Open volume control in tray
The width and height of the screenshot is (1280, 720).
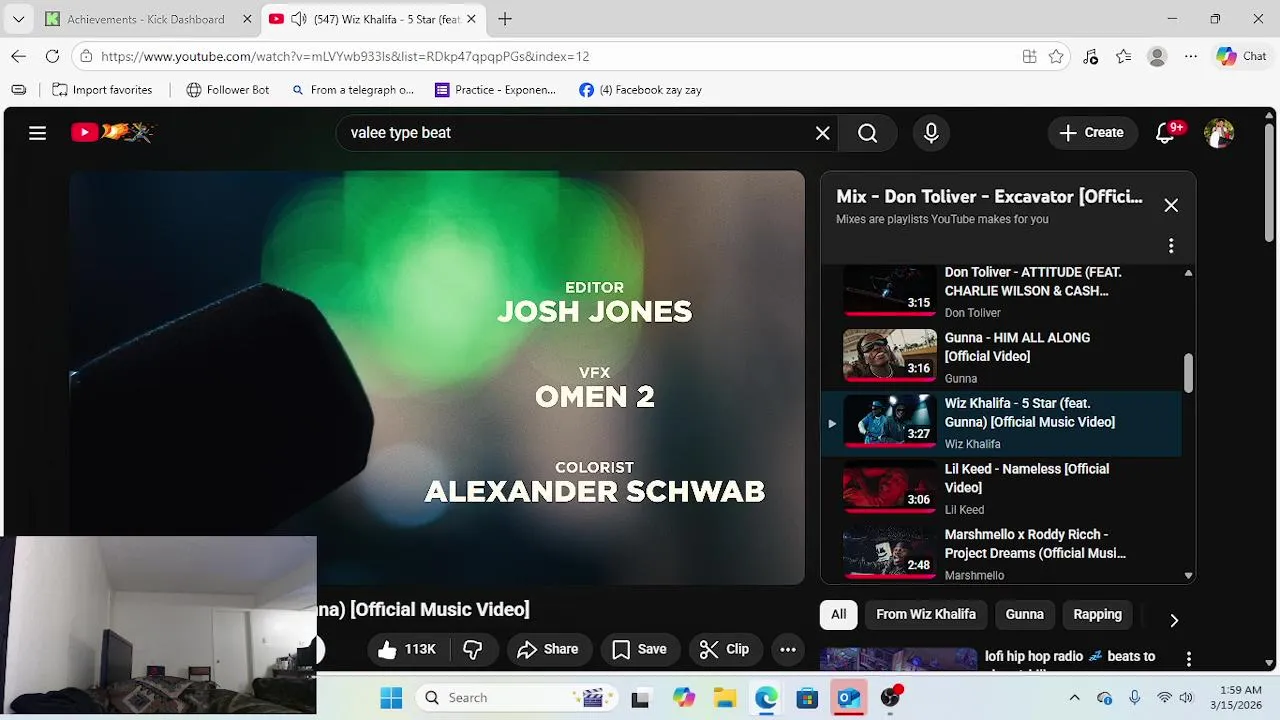(1186, 698)
